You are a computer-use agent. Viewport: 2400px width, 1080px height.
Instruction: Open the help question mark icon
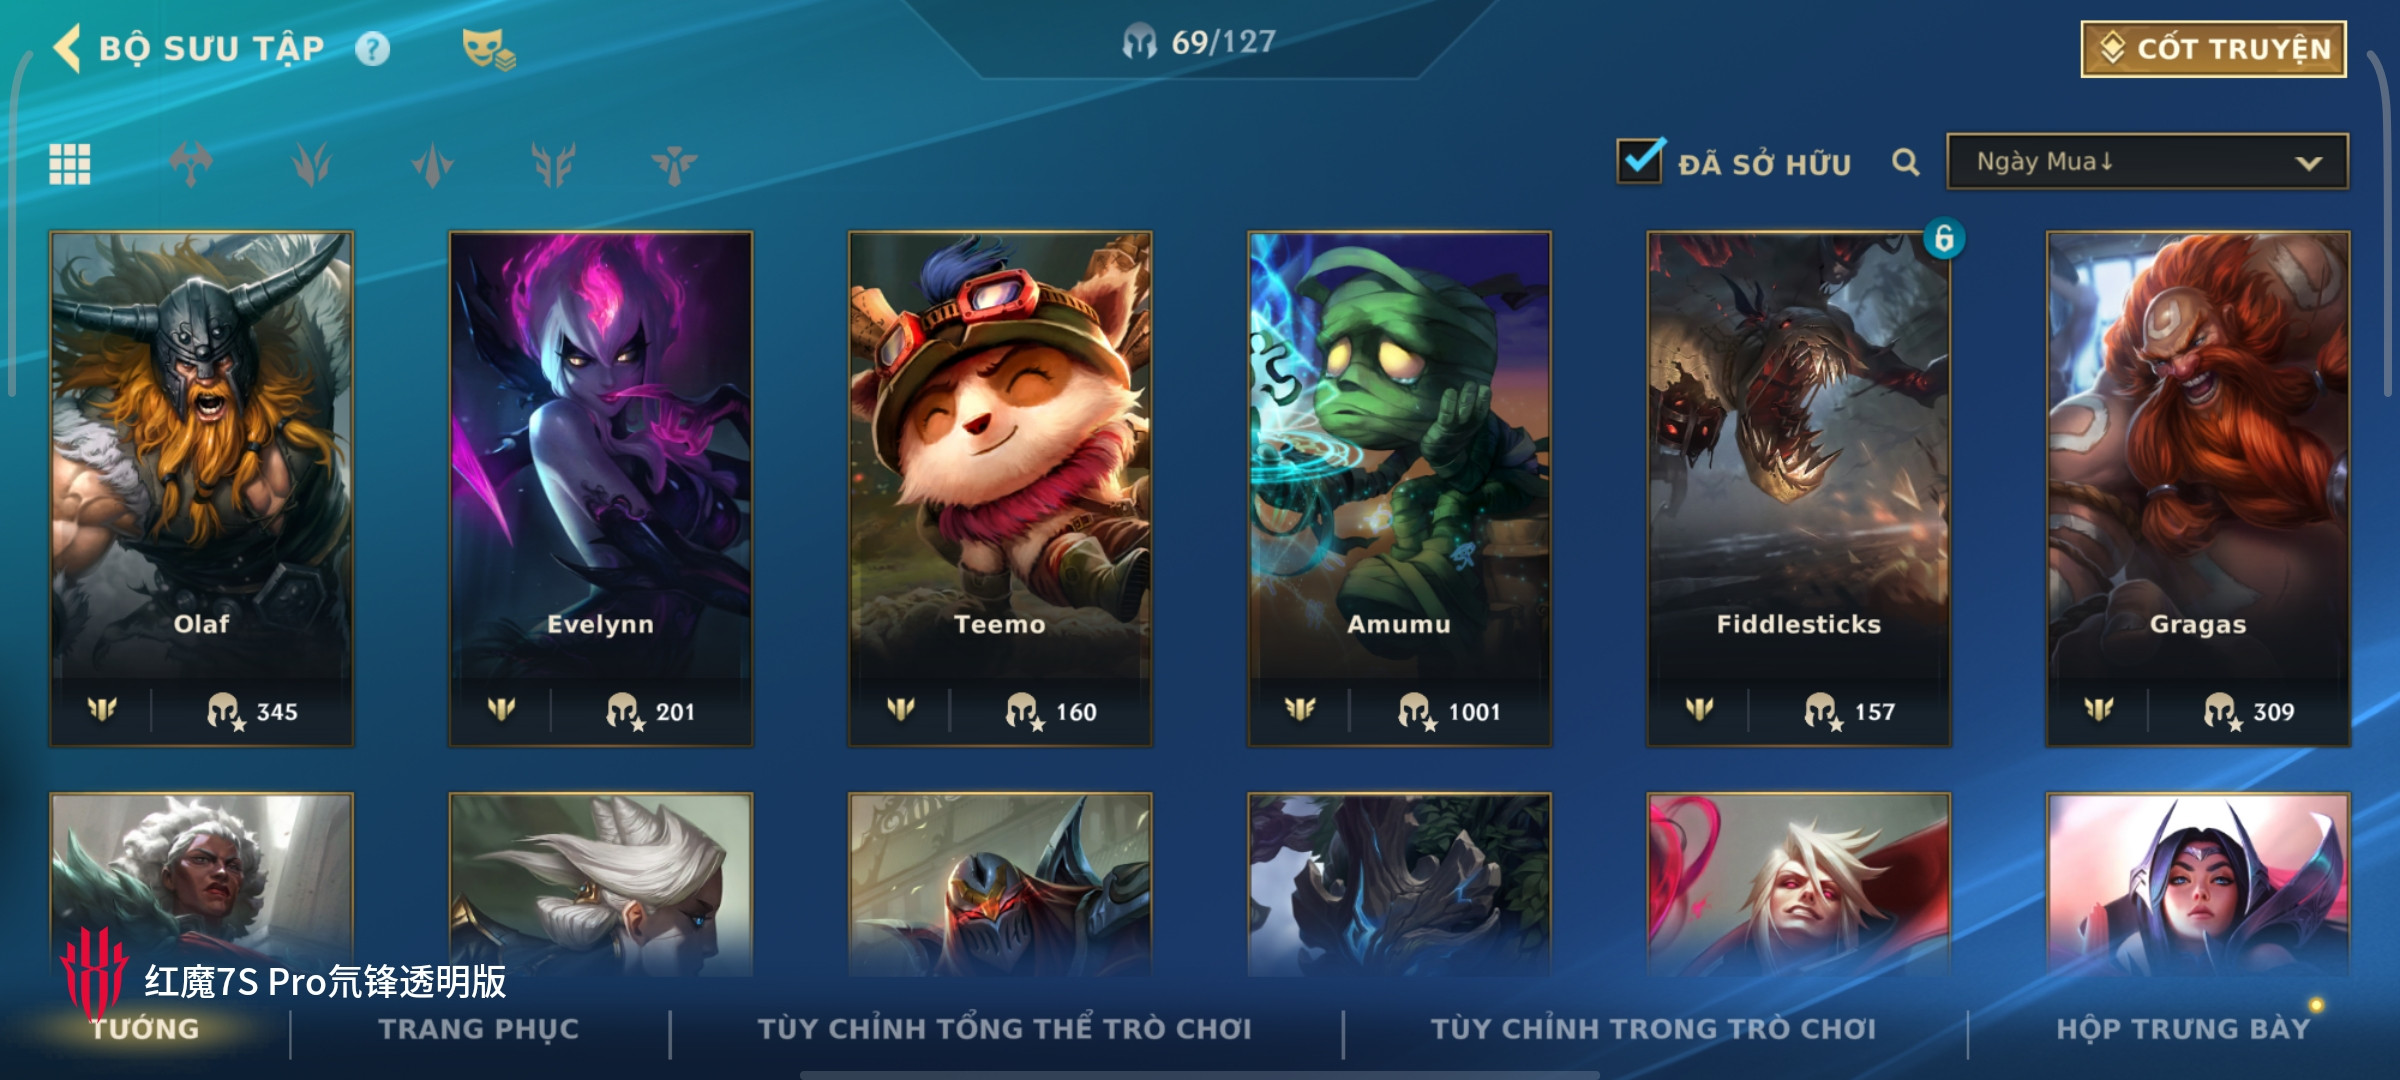[373, 49]
